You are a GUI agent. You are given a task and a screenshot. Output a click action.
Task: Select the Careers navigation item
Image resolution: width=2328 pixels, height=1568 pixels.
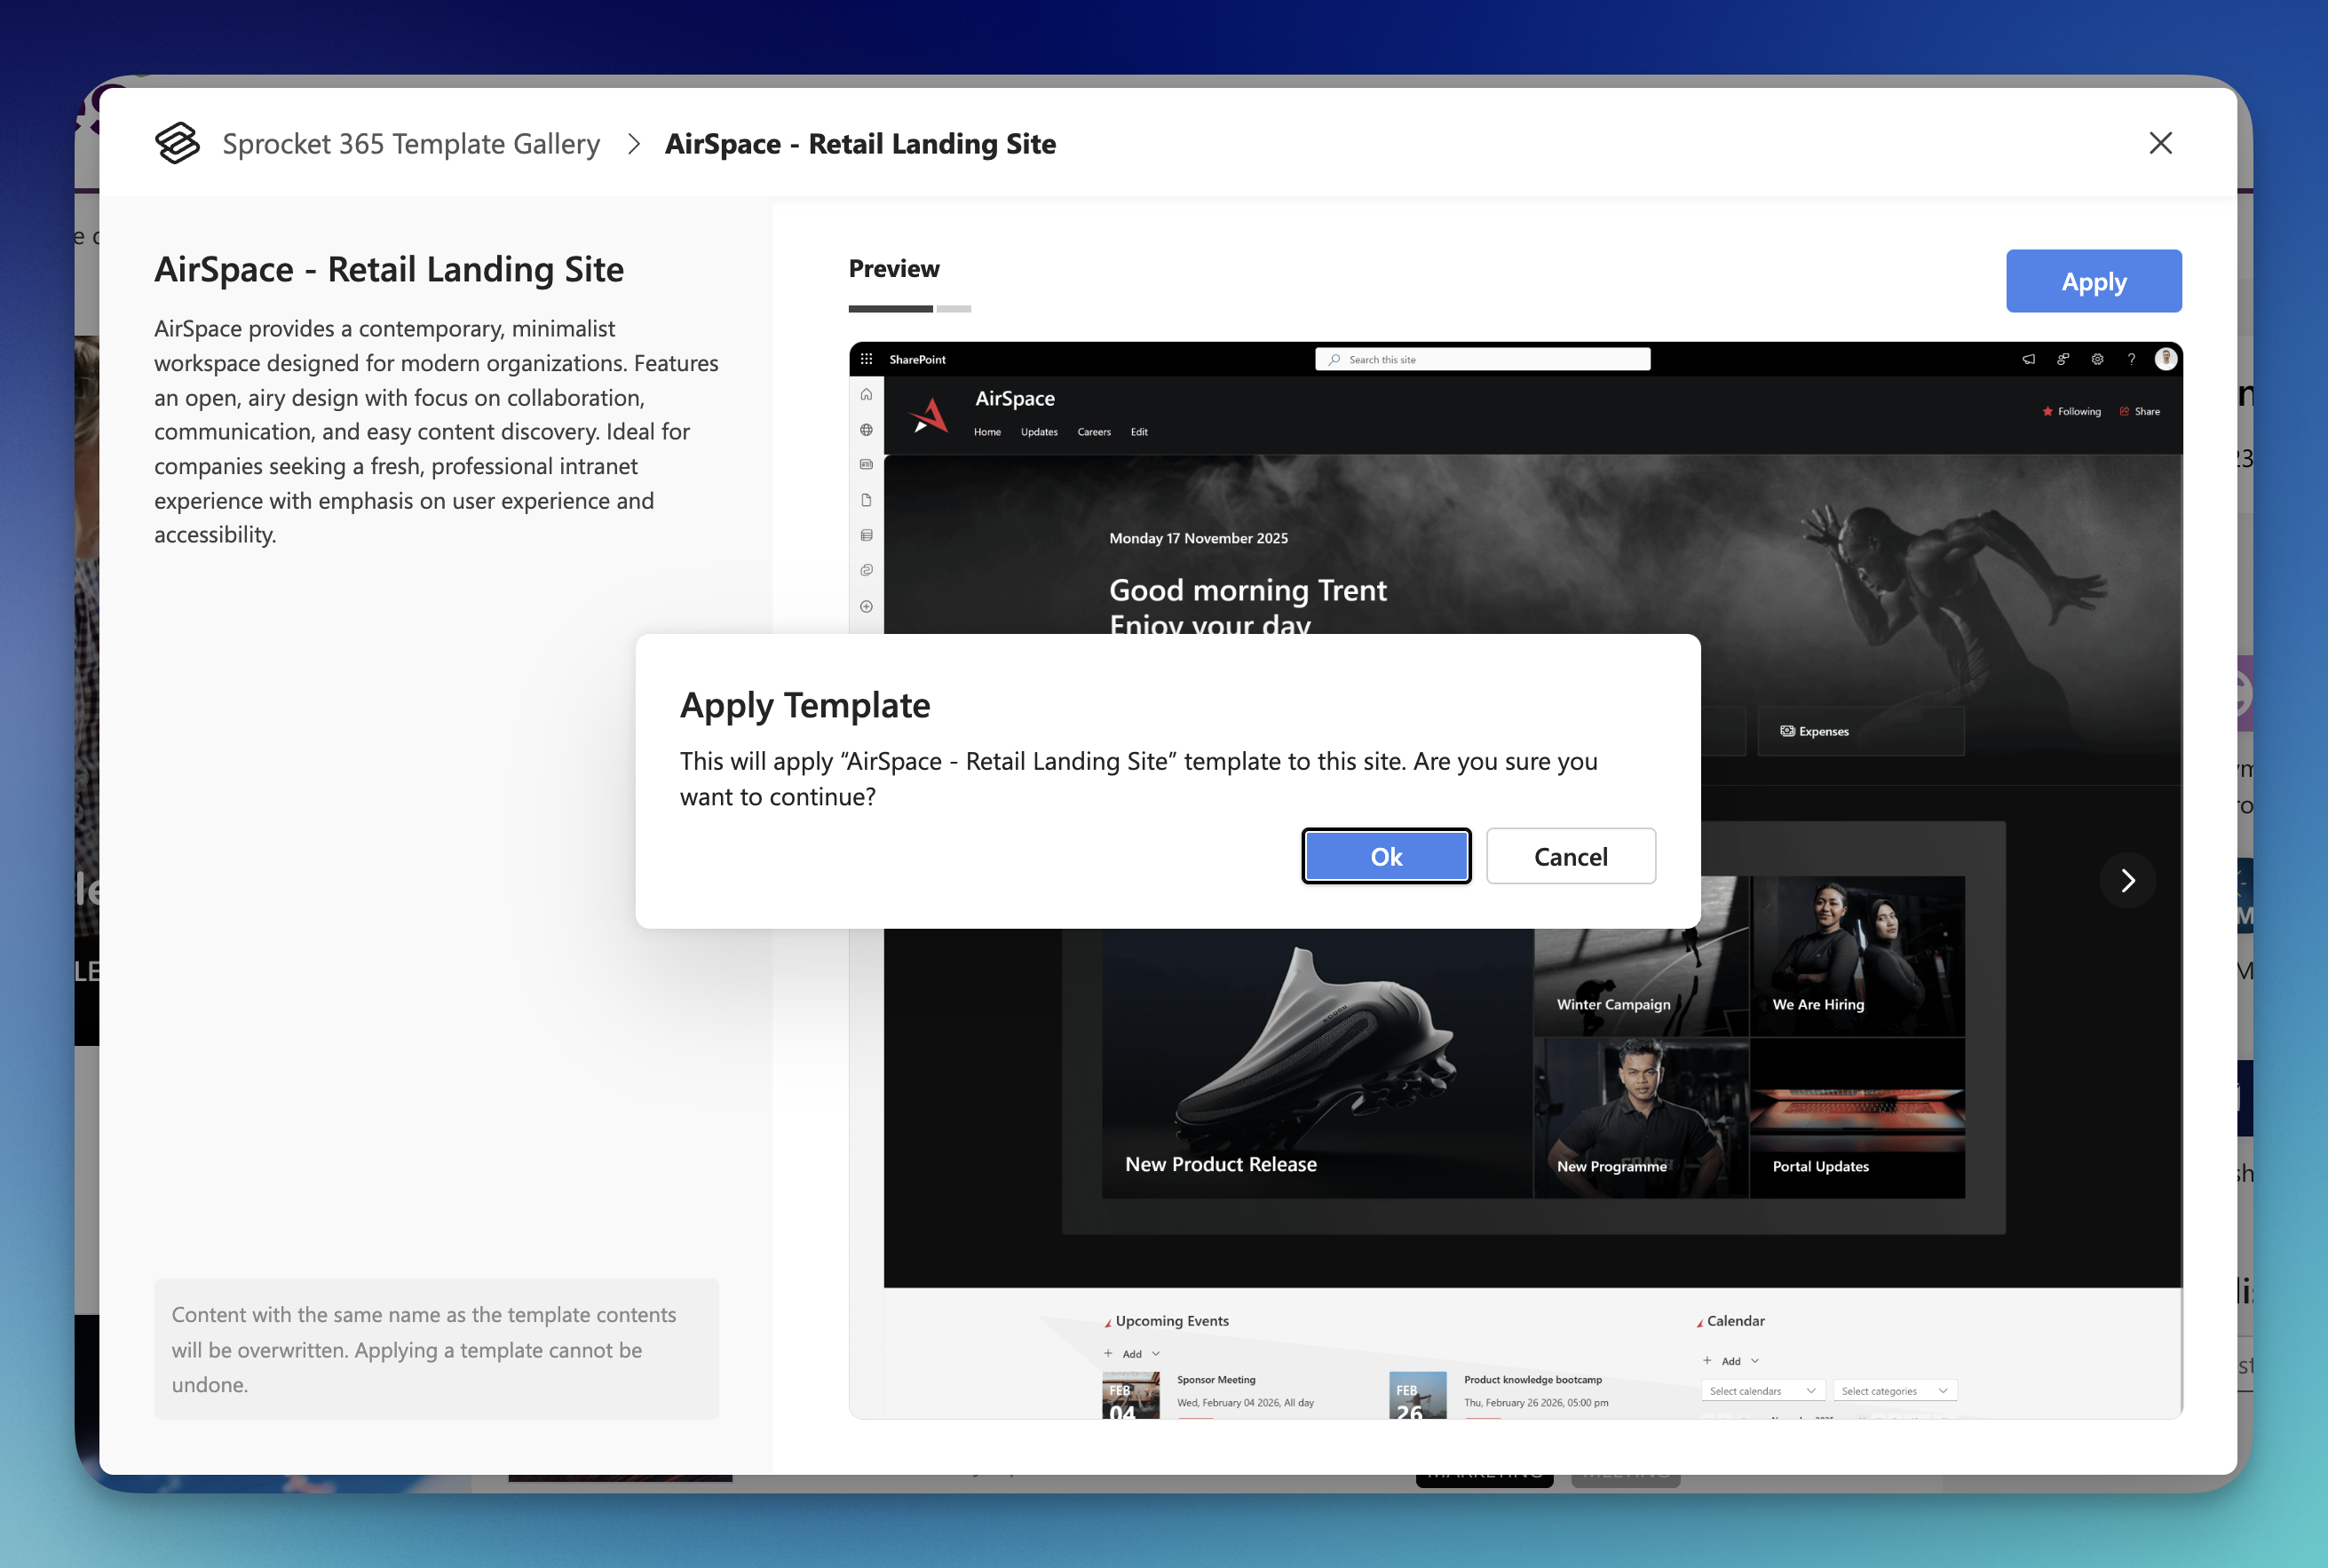pyautogui.click(x=1096, y=433)
